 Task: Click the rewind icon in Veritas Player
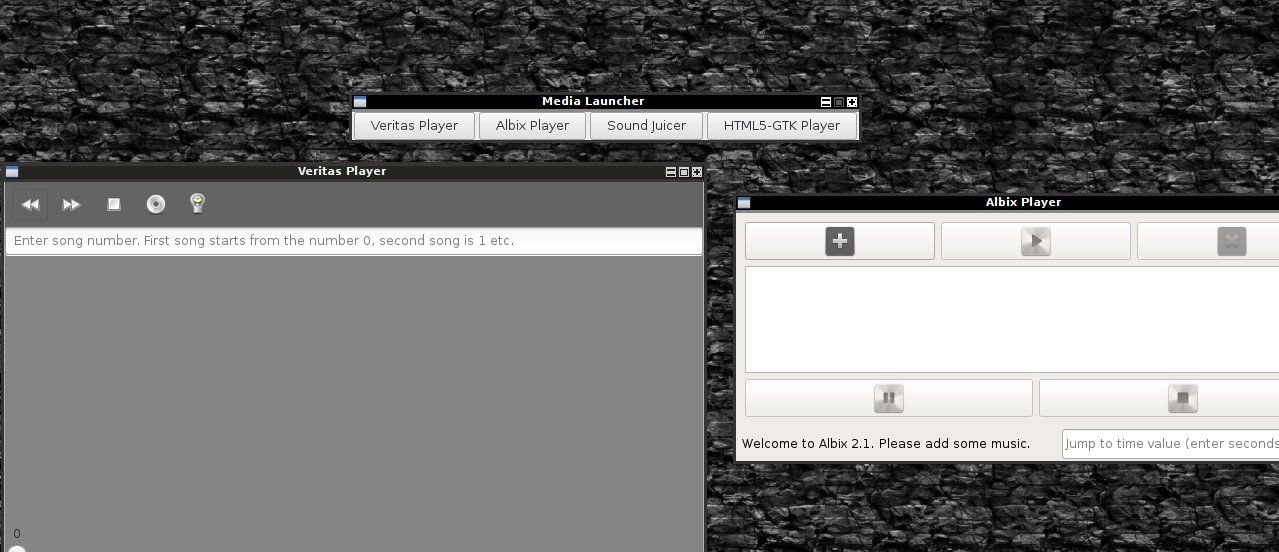click(30, 204)
